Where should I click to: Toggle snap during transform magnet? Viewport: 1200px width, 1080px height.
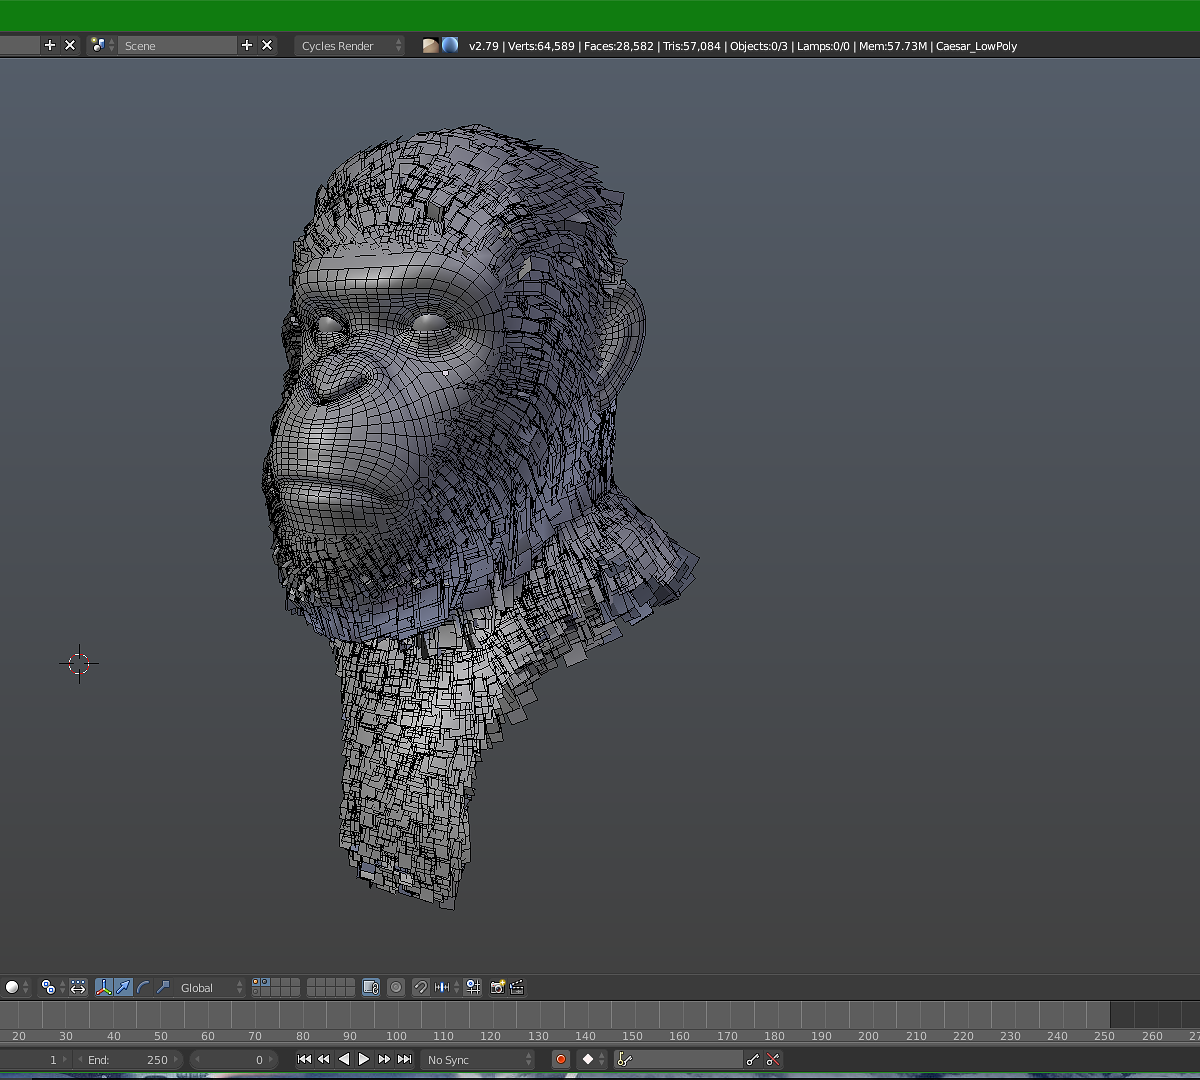pyautogui.click(x=421, y=987)
